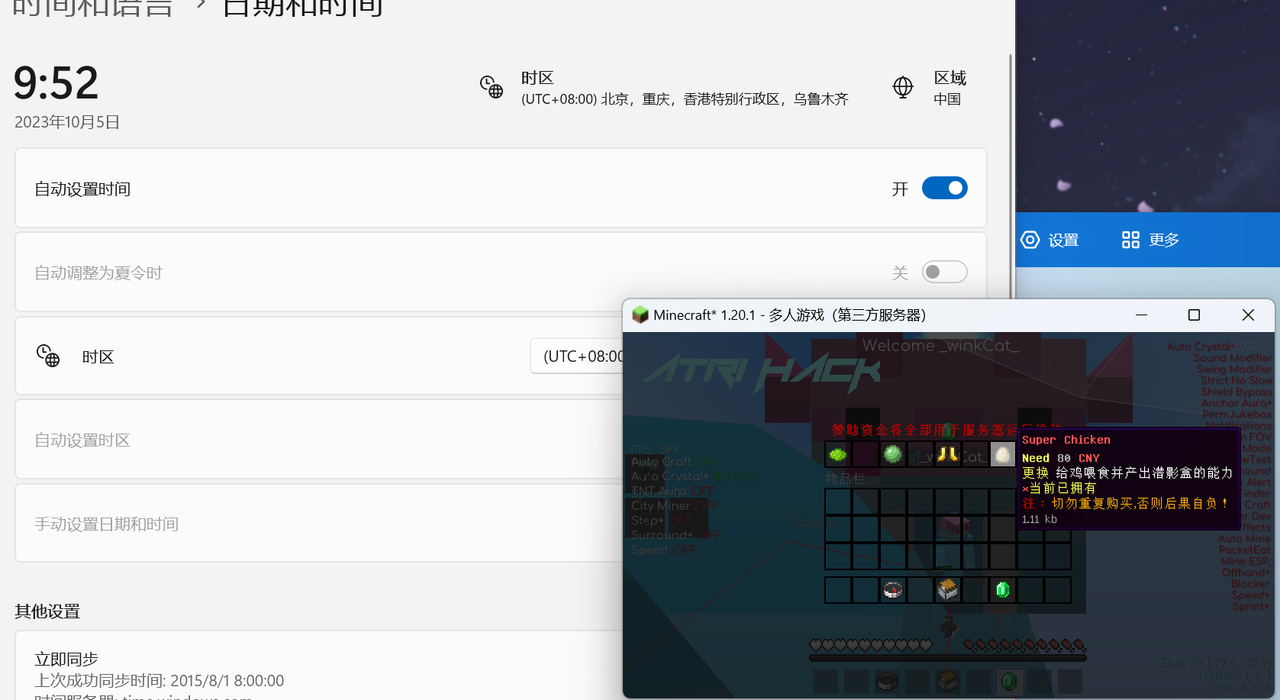The width and height of the screenshot is (1280, 700).
Task: Click Sound Modifier in module list
Action: [x=1233, y=358]
